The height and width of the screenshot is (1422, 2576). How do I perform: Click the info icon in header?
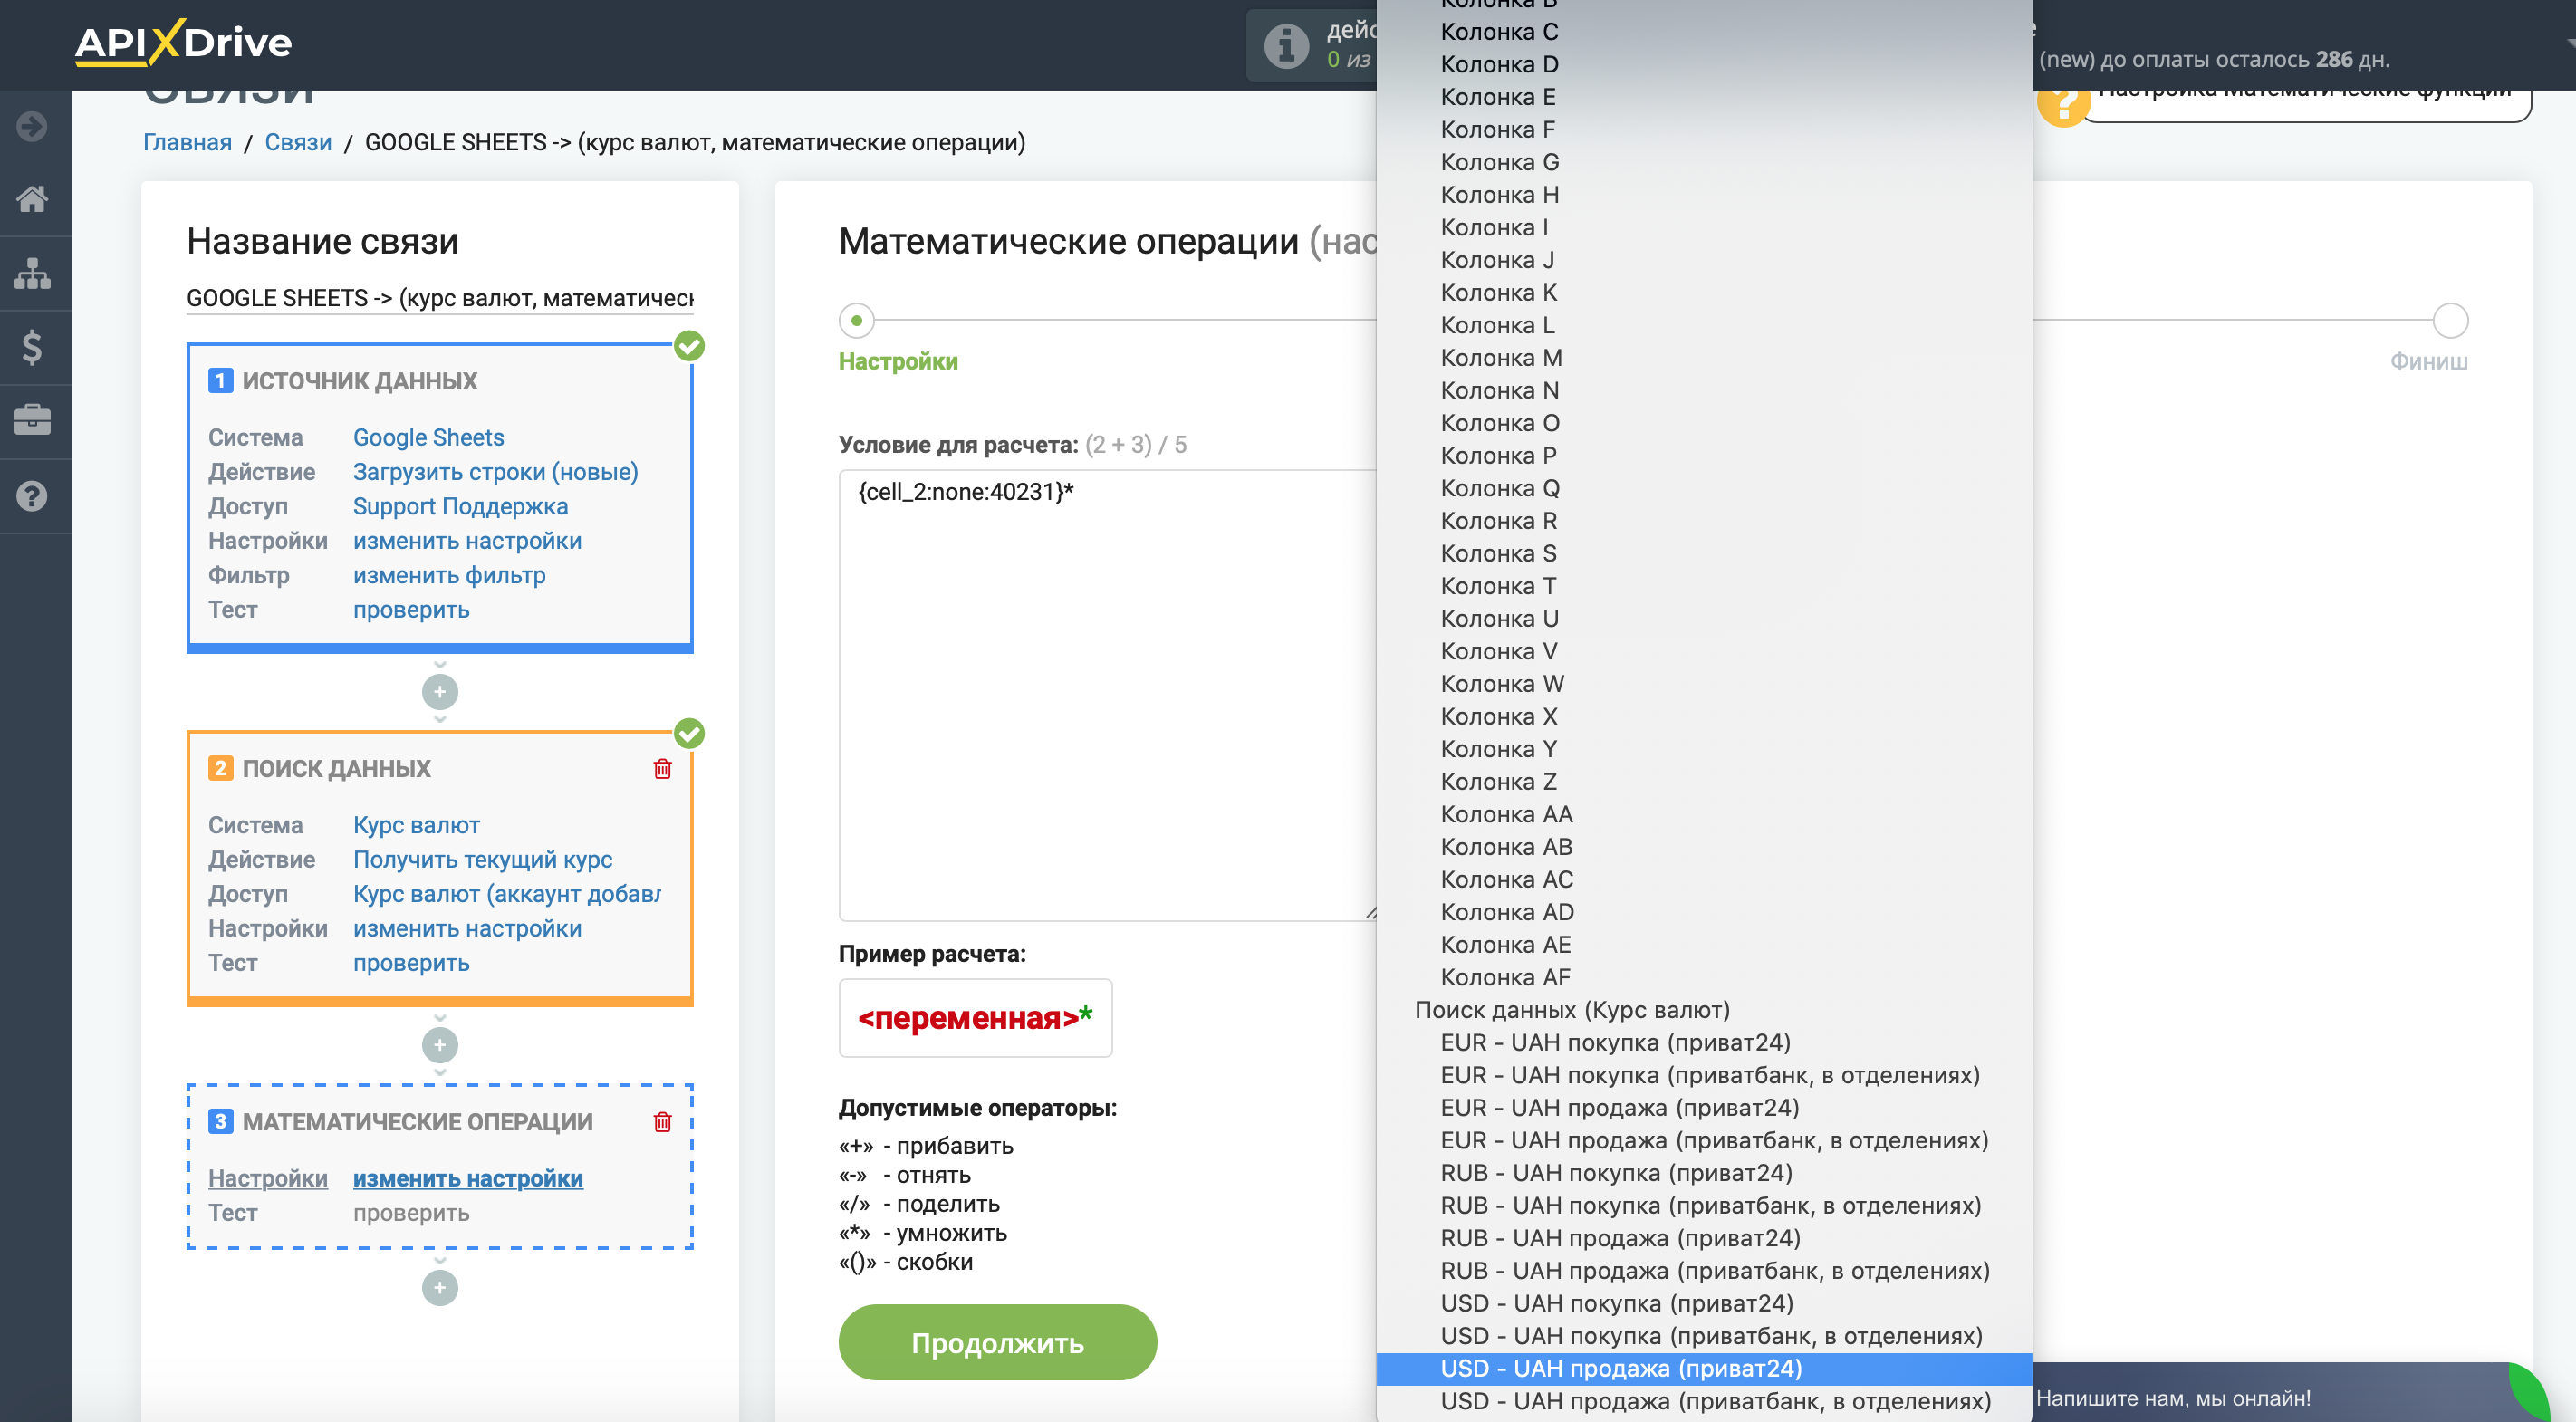pos(1286,45)
